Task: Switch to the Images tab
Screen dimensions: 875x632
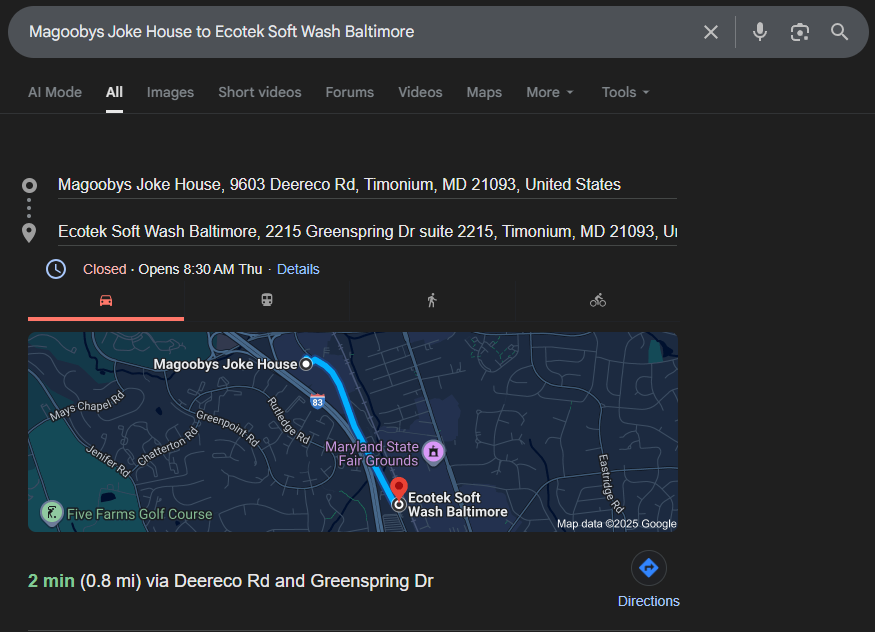Action: tap(170, 92)
